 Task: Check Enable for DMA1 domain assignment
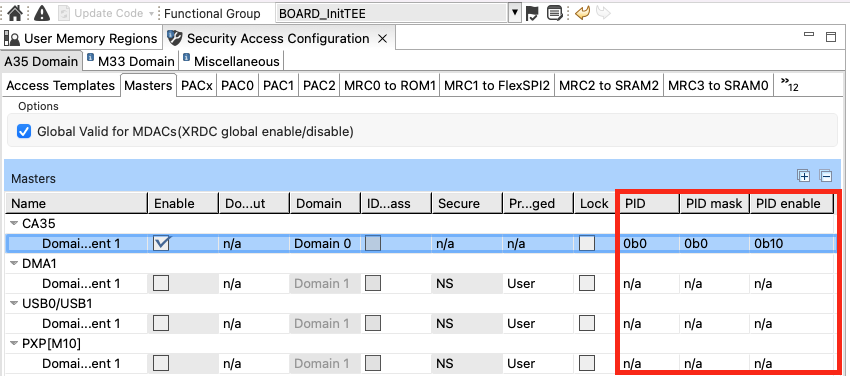tap(161, 283)
